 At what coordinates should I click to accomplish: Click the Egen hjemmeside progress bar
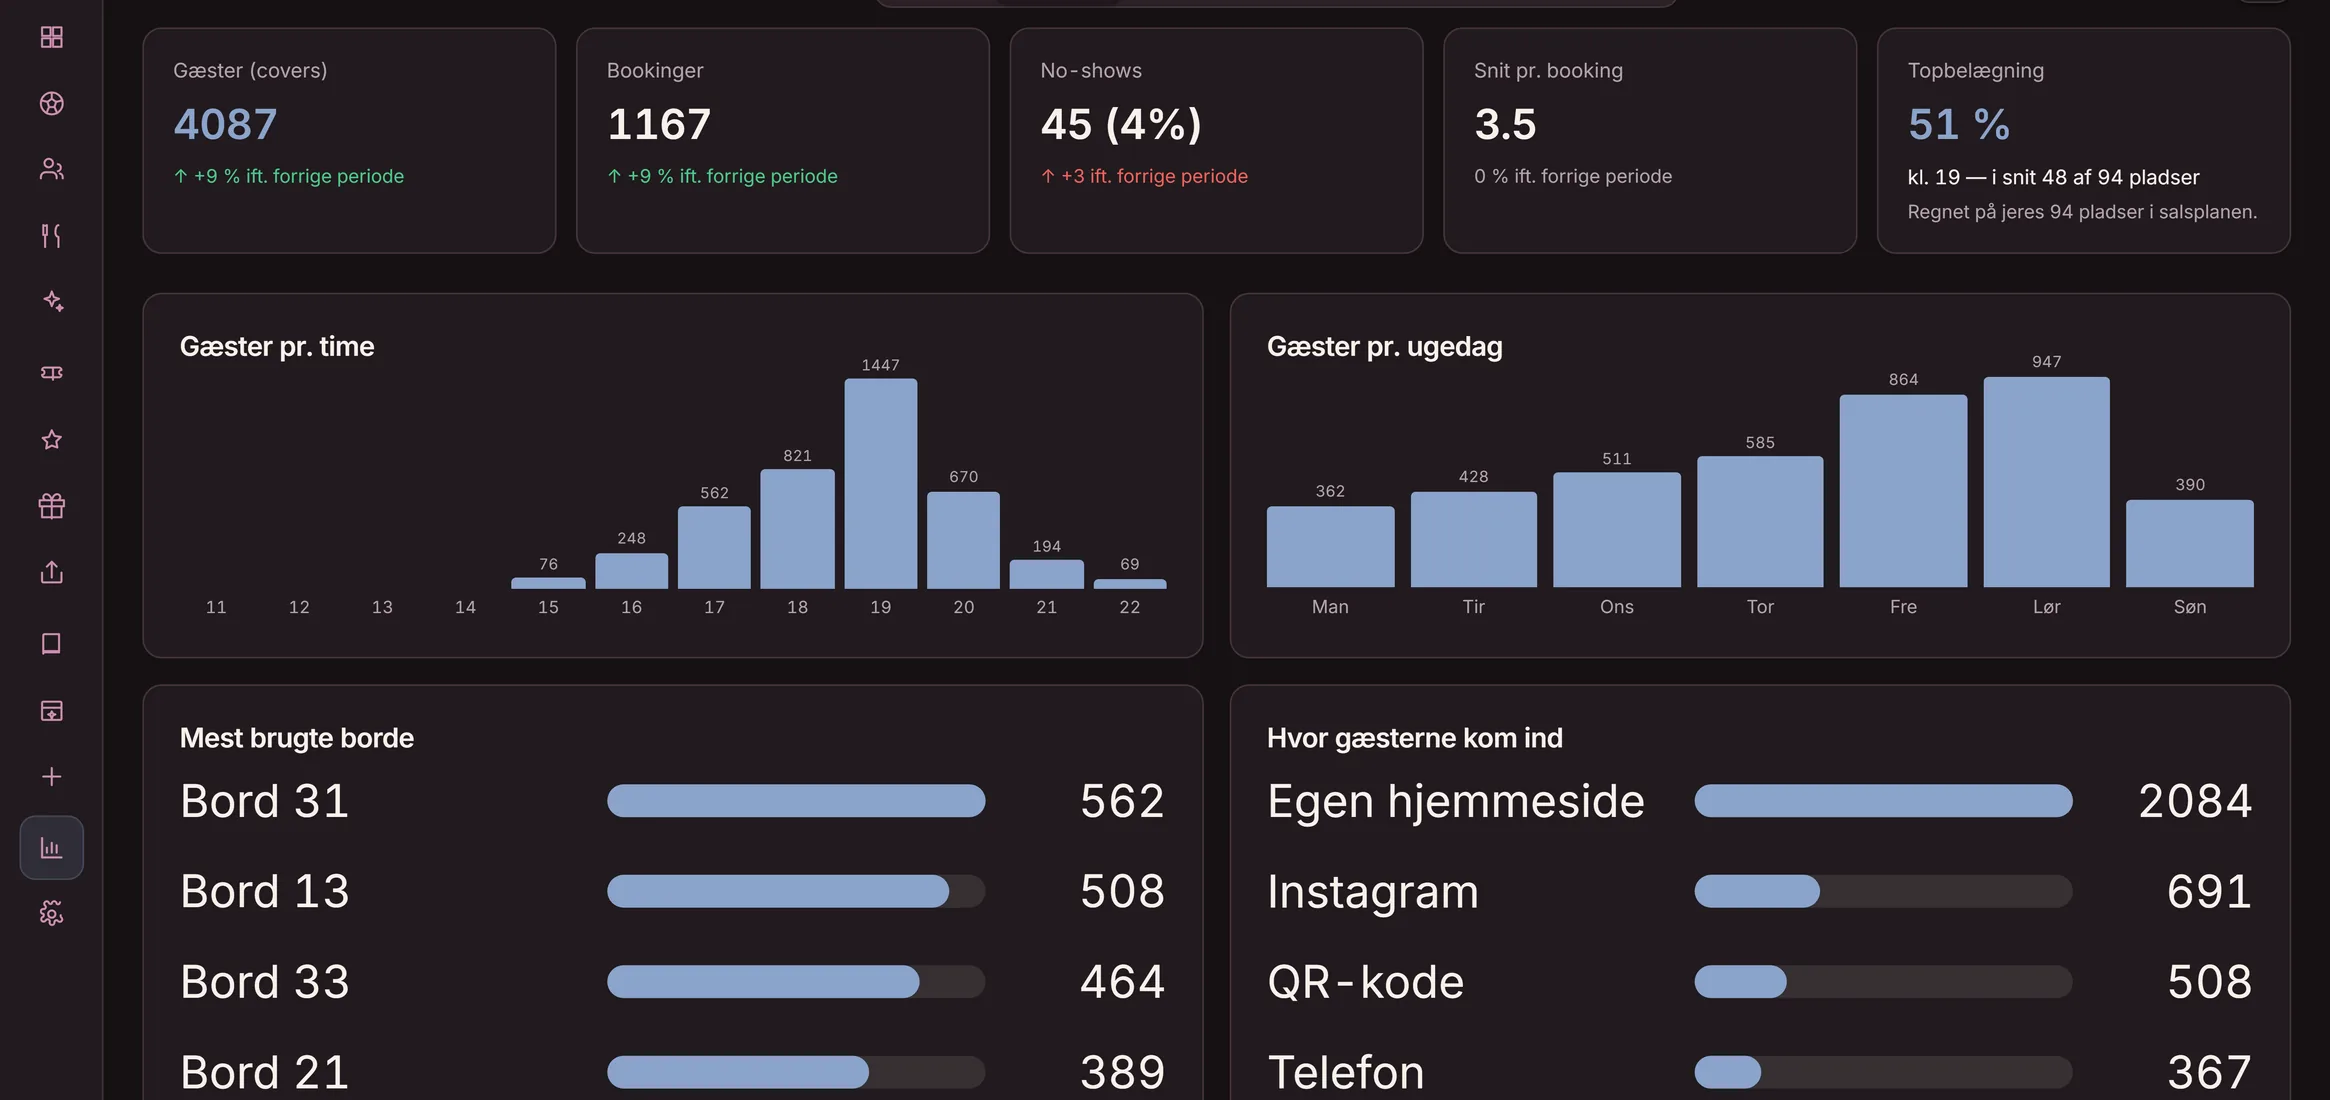pos(1883,801)
